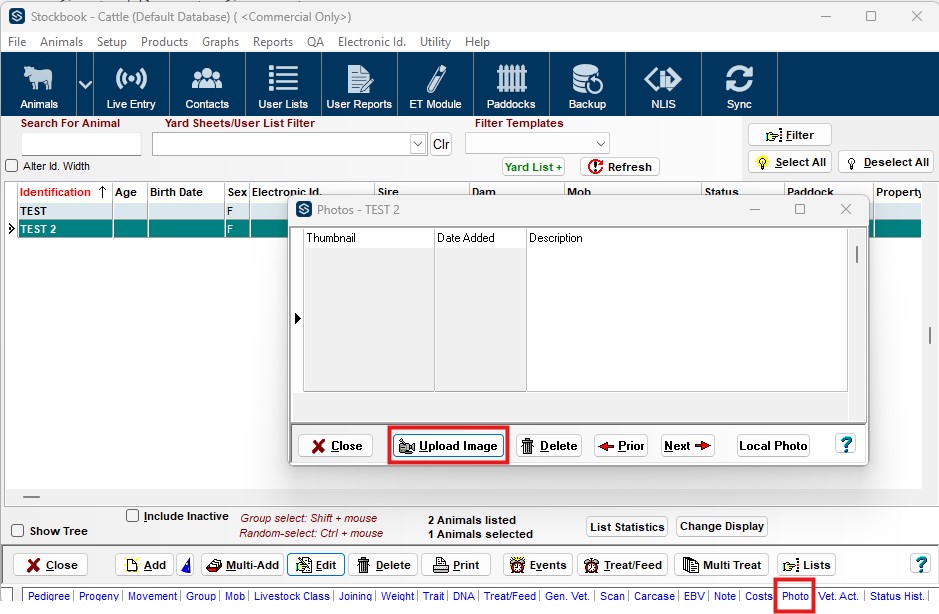
Task: Go to Prior photo
Action: click(621, 446)
